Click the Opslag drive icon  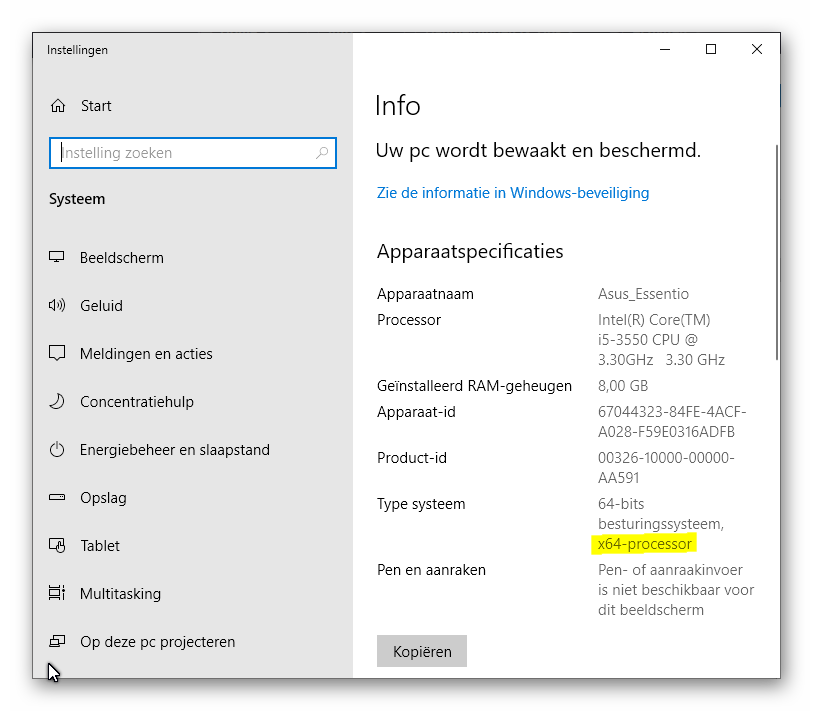57,497
